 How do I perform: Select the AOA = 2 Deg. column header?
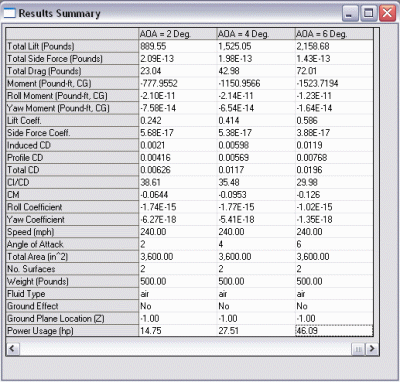coord(178,34)
